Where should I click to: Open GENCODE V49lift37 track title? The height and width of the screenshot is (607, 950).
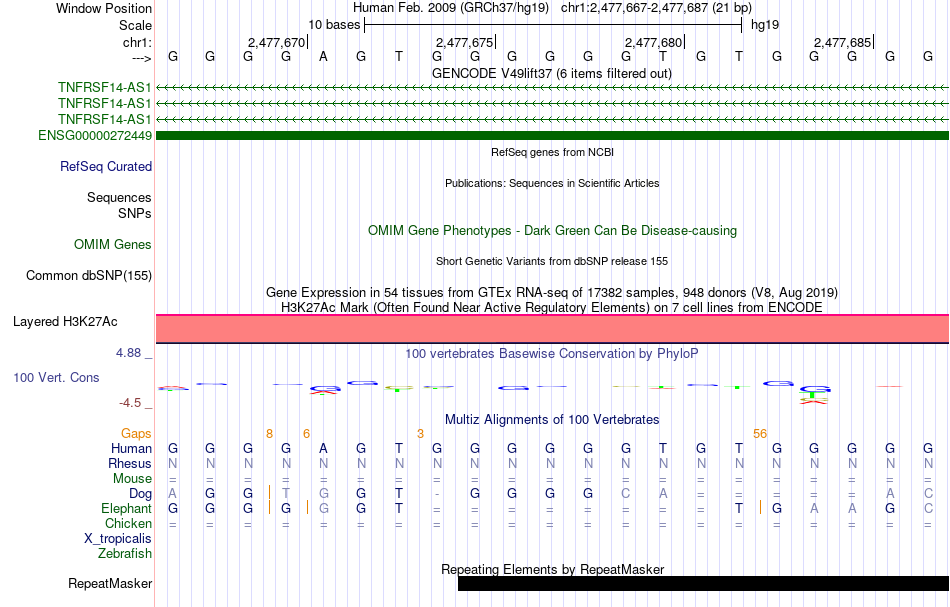pyautogui.click(x=552, y=73)
